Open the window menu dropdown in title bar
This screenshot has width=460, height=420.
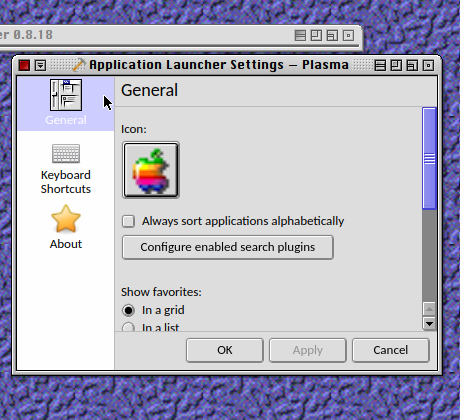[x=41, y=65]
